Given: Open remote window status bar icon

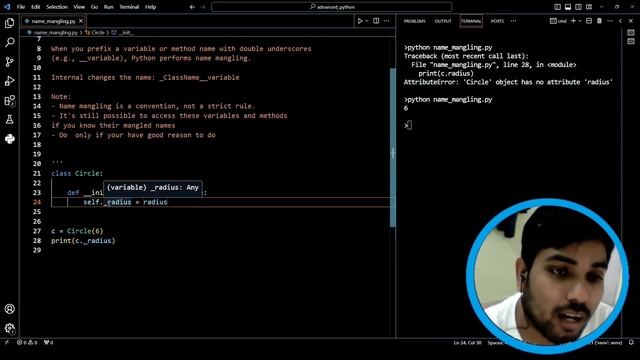Looking at the screenshot, I should point(7,342).
